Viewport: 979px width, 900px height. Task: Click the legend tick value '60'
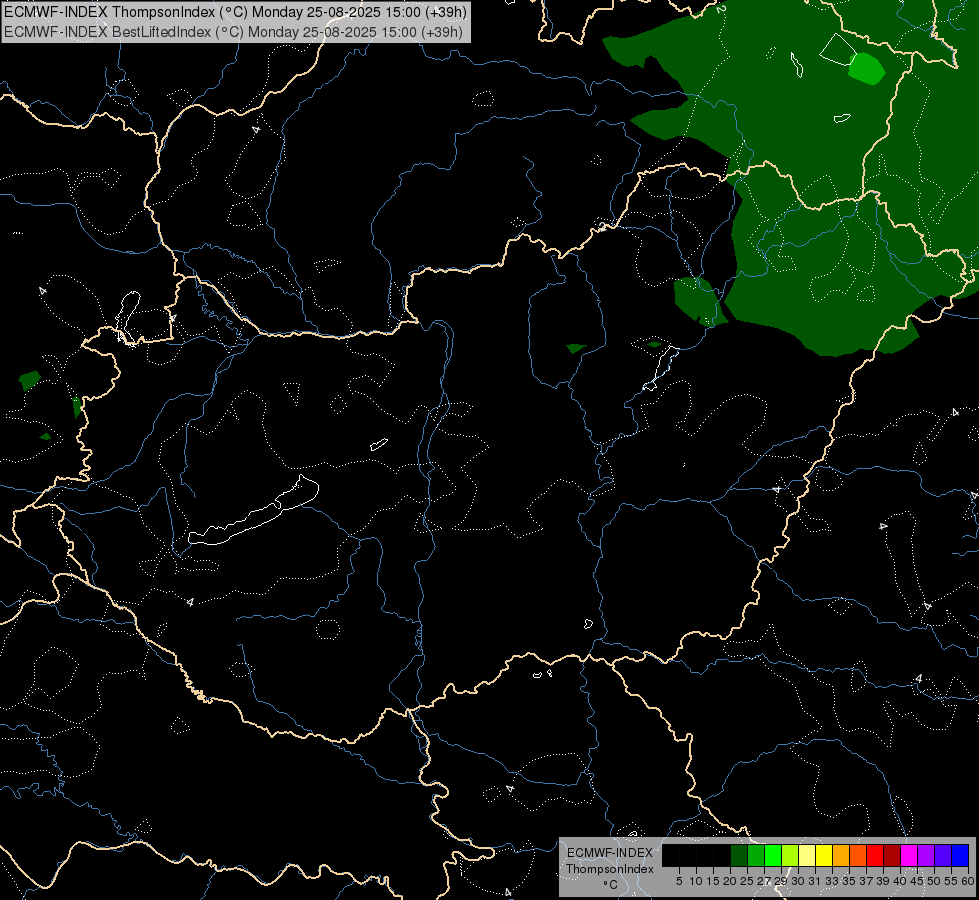click(968, 881)
